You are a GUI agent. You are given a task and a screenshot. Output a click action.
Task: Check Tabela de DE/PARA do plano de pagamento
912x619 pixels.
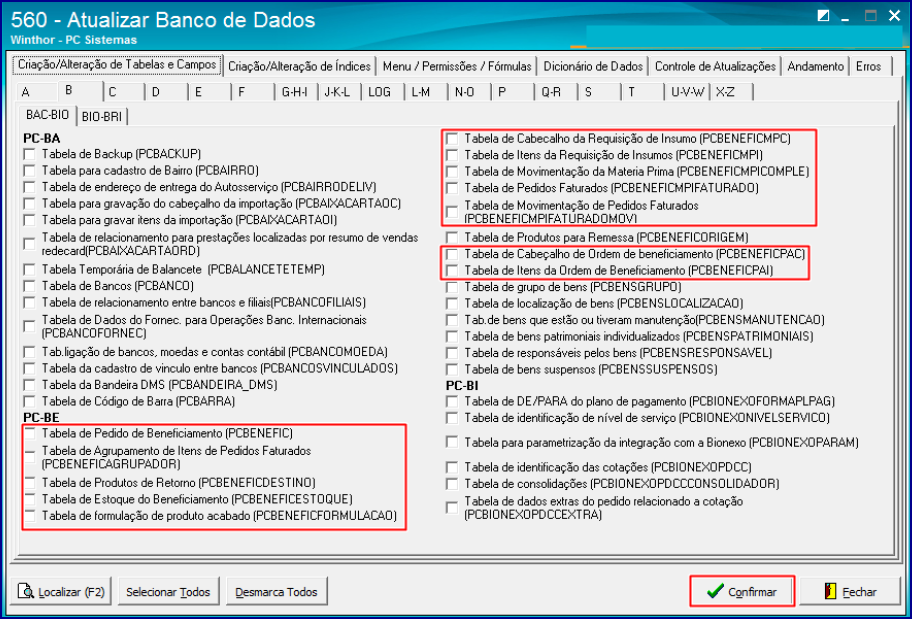(452, 401)
